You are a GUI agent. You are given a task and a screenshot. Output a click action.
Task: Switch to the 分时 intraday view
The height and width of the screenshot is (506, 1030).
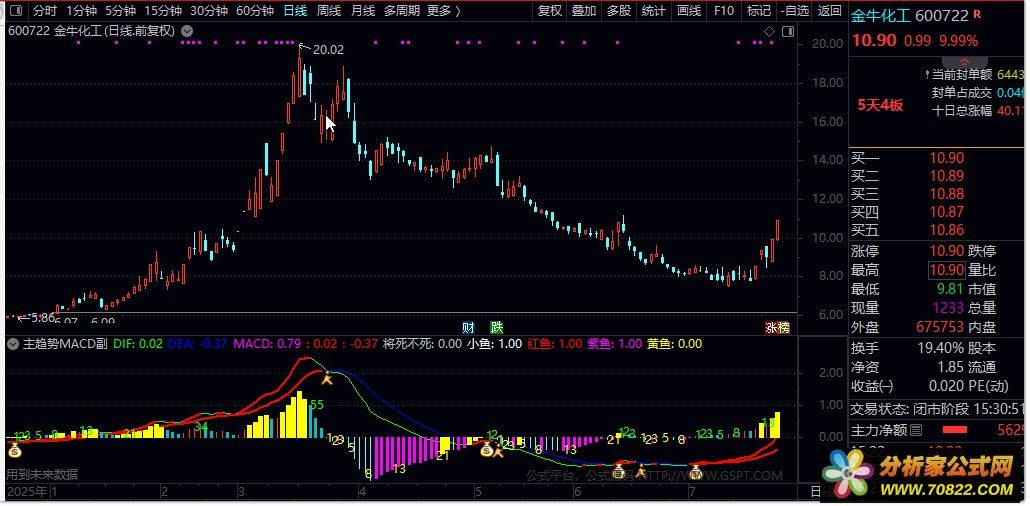click(x=45, y=11)
